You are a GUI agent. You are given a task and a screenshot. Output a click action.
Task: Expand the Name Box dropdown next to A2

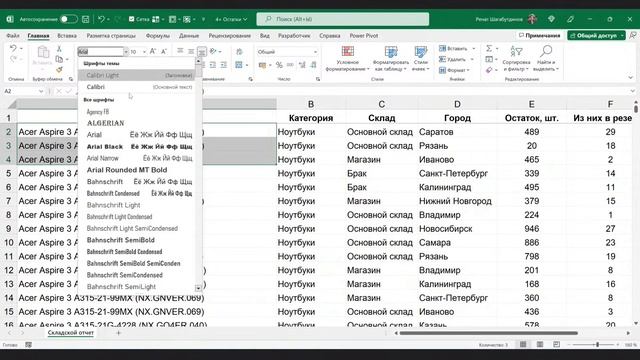point(41,91)
